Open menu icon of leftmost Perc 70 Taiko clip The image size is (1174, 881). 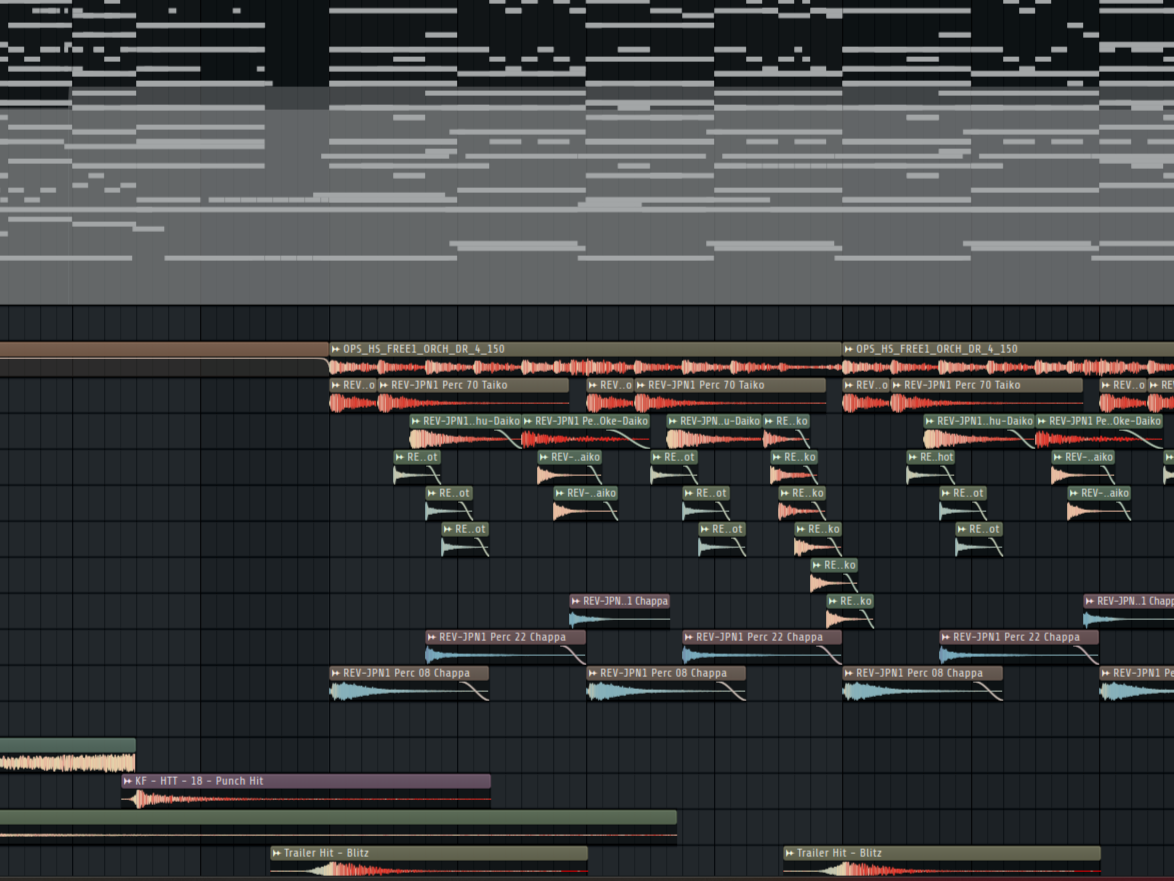click(x=384, y=385)
